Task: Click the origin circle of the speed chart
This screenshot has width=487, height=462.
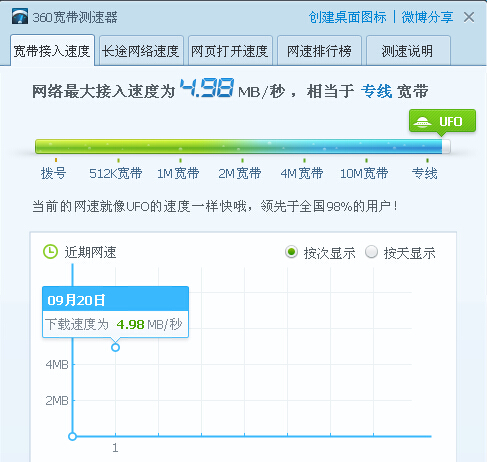Action: tap(72, 436)
